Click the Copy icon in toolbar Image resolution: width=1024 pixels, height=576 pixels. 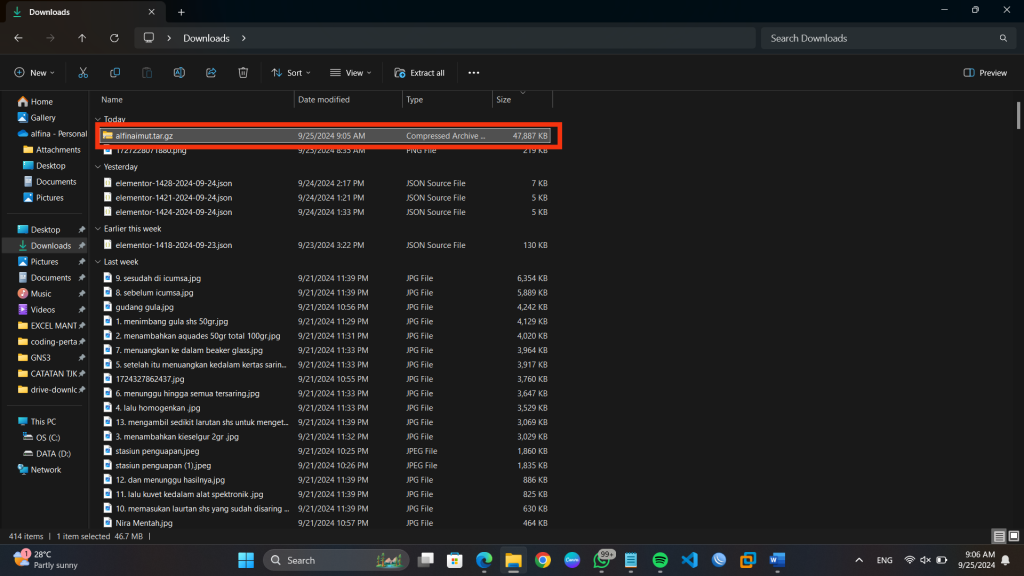tap(115, 73)
